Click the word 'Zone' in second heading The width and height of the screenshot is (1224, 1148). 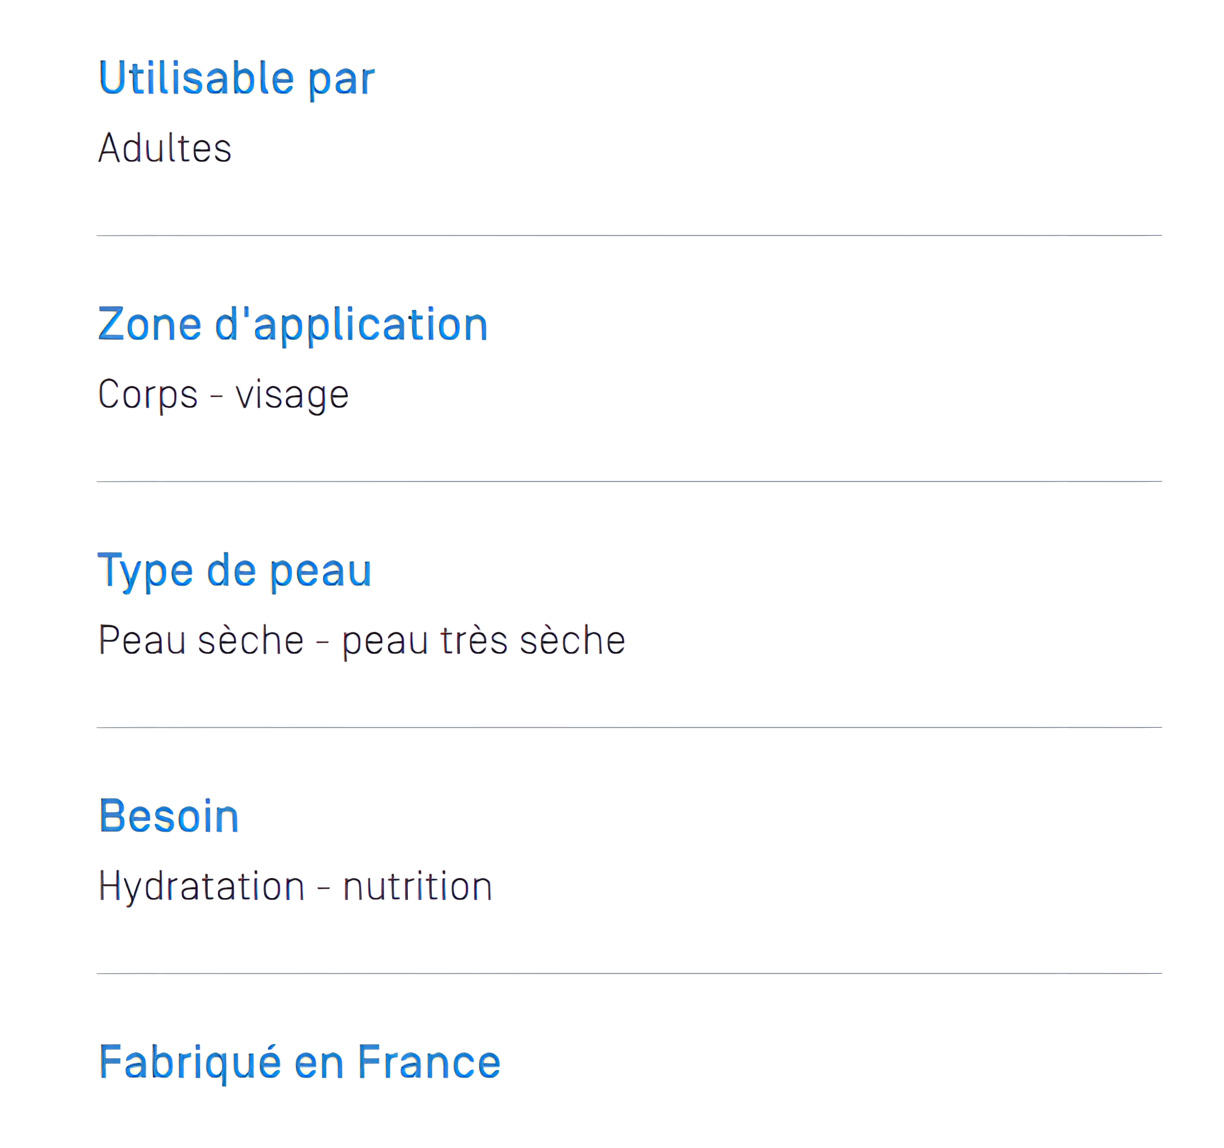(x=150, y=325)
